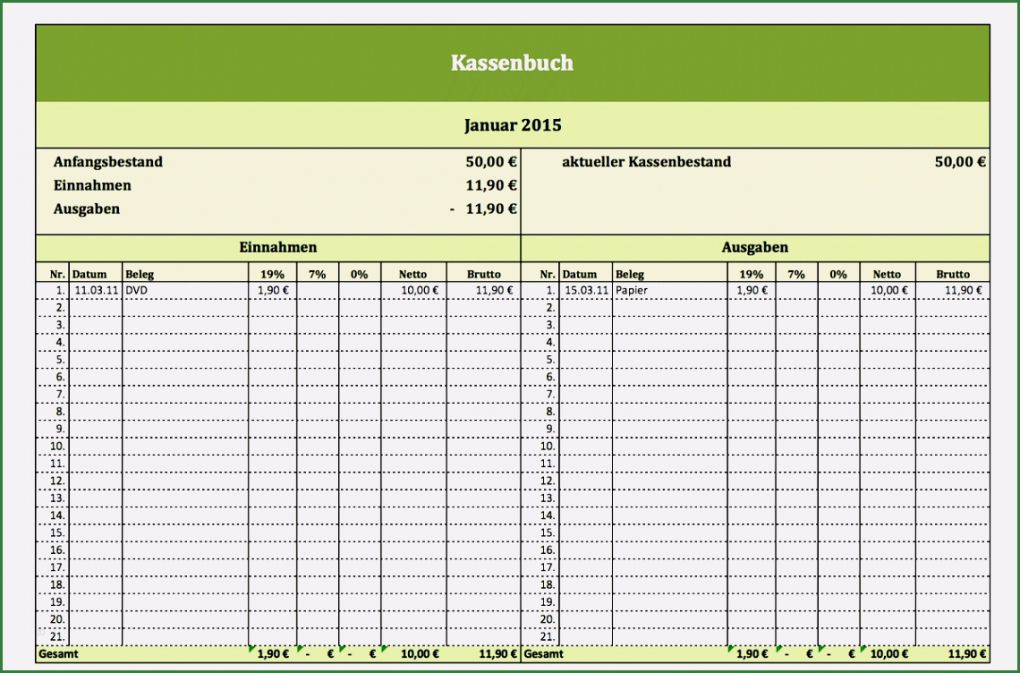The image size is (1020, 673).
Task: Select the Januar 2015 header
Action: pyautogui.click(x=512, y=125)
